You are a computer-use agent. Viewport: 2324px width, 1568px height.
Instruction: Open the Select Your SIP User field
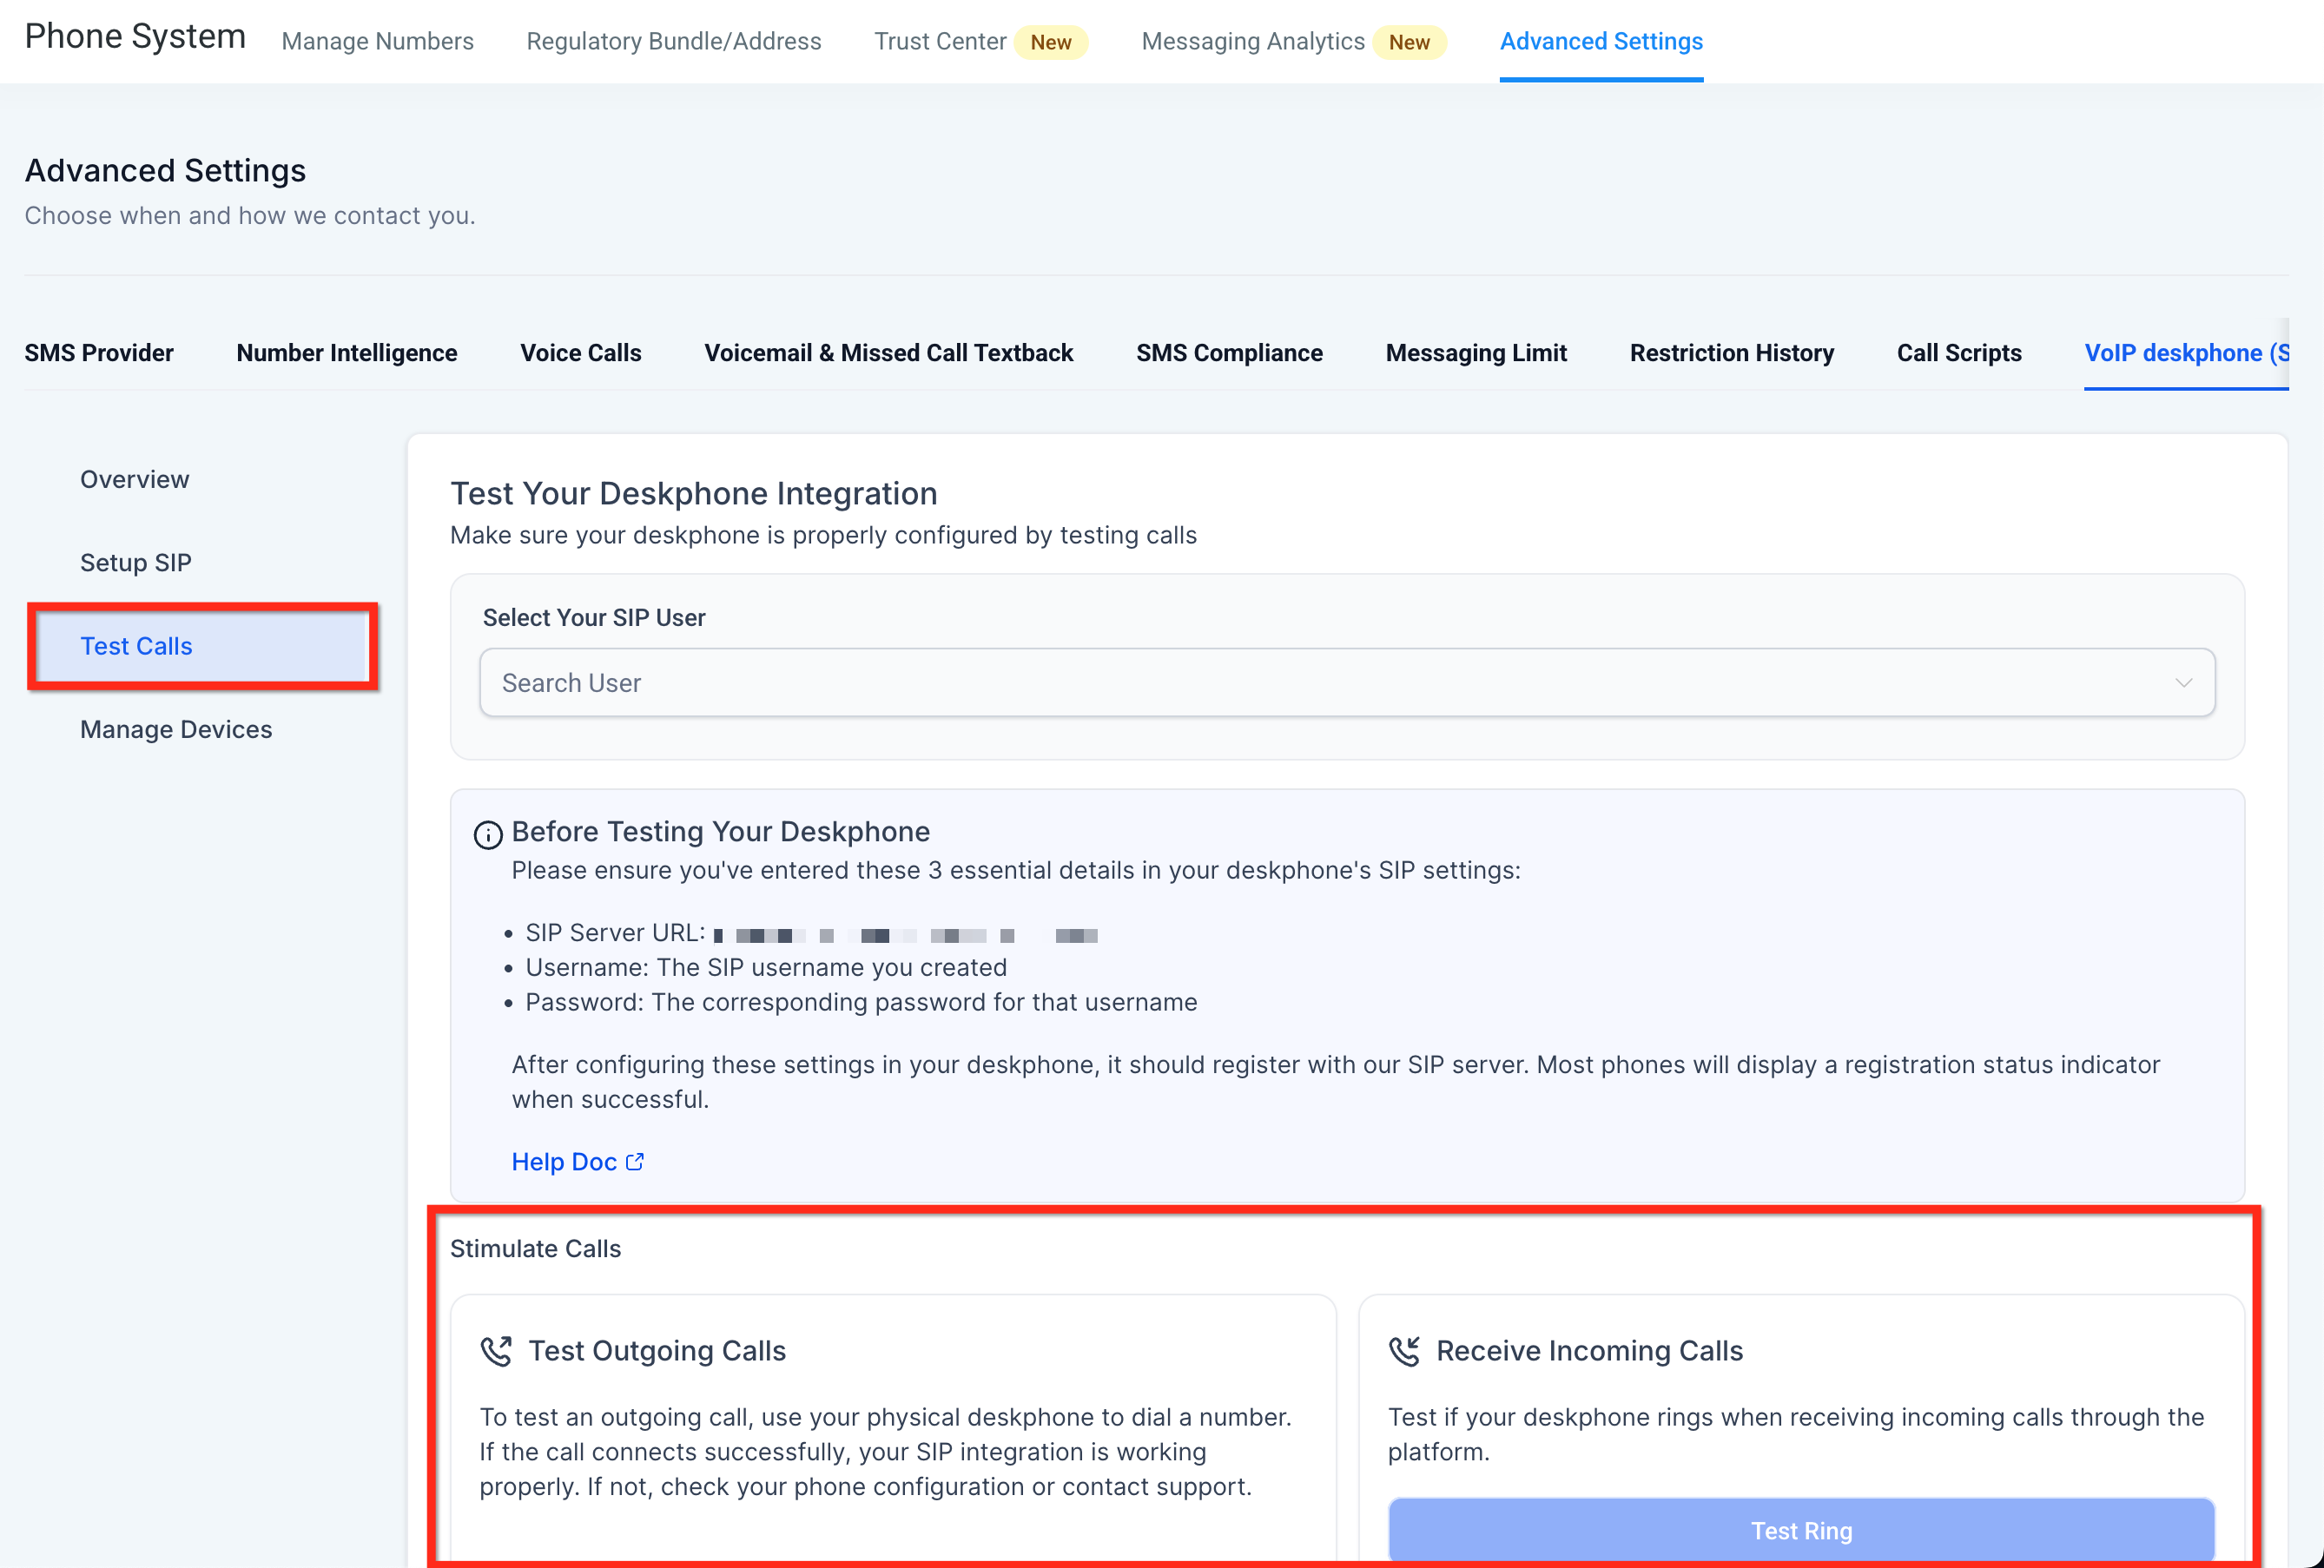click(x=1345, y=683)
